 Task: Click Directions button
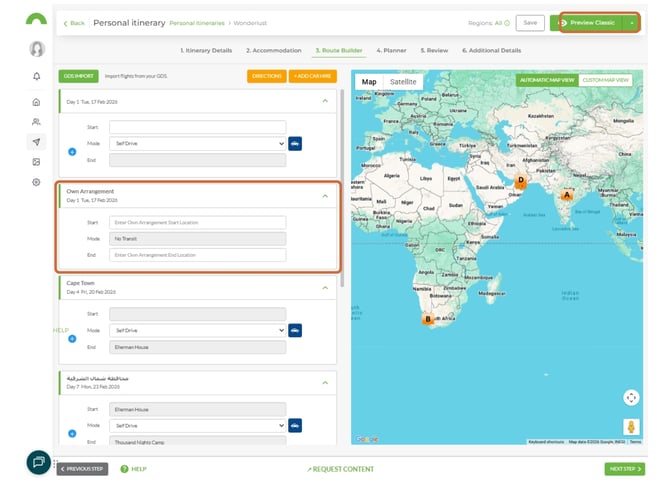tap(267, 76)
